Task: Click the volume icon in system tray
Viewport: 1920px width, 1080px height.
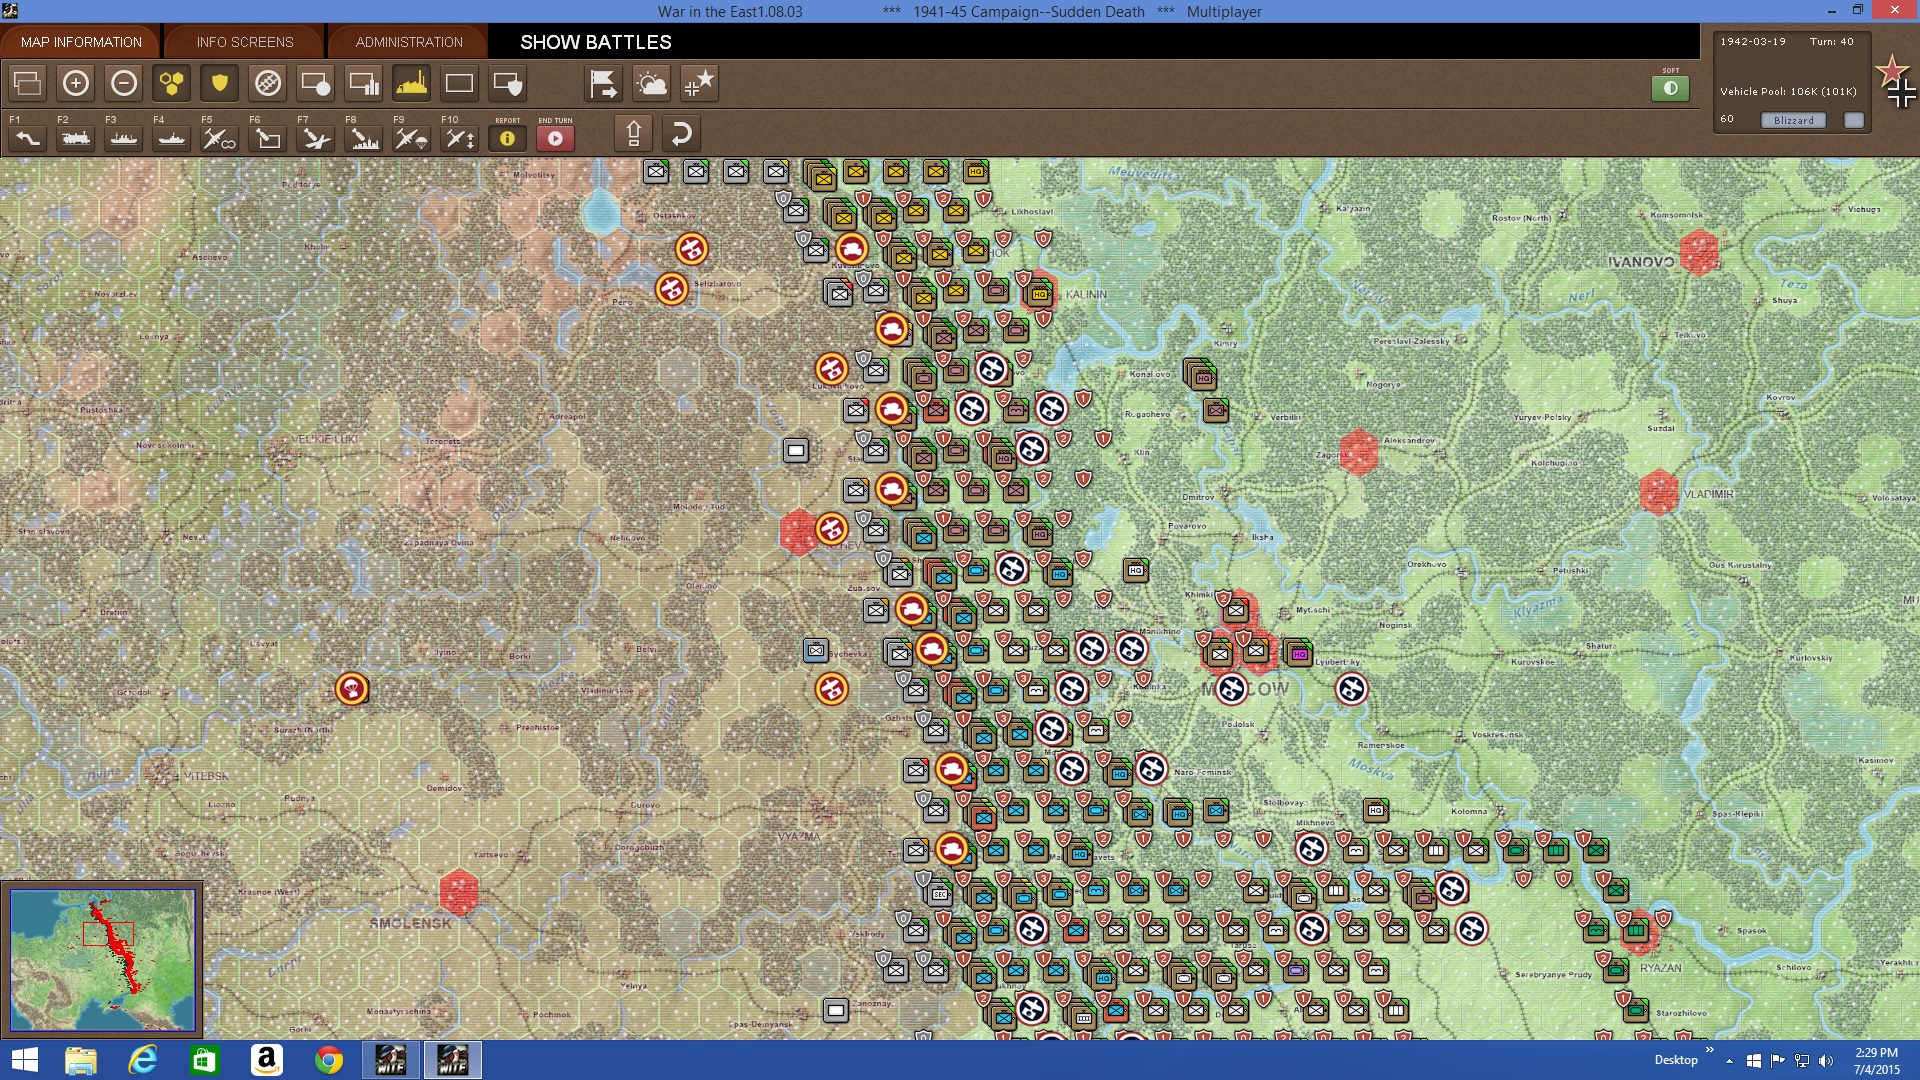Action: [1826, 1061]
